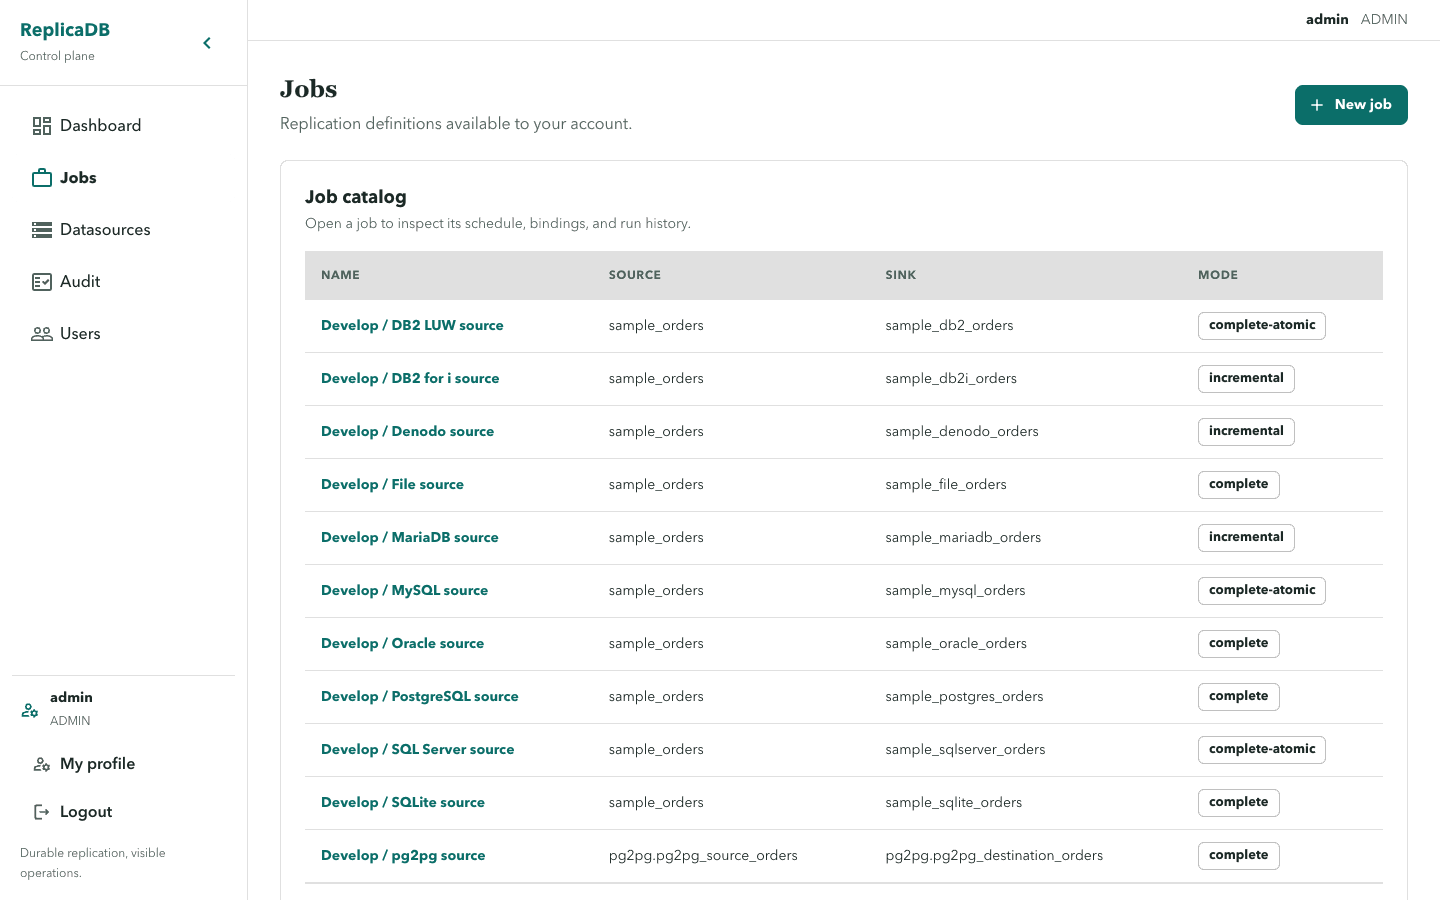
Task: Open Develop / SQL Server source job
Action: click(x=418, y=750)
